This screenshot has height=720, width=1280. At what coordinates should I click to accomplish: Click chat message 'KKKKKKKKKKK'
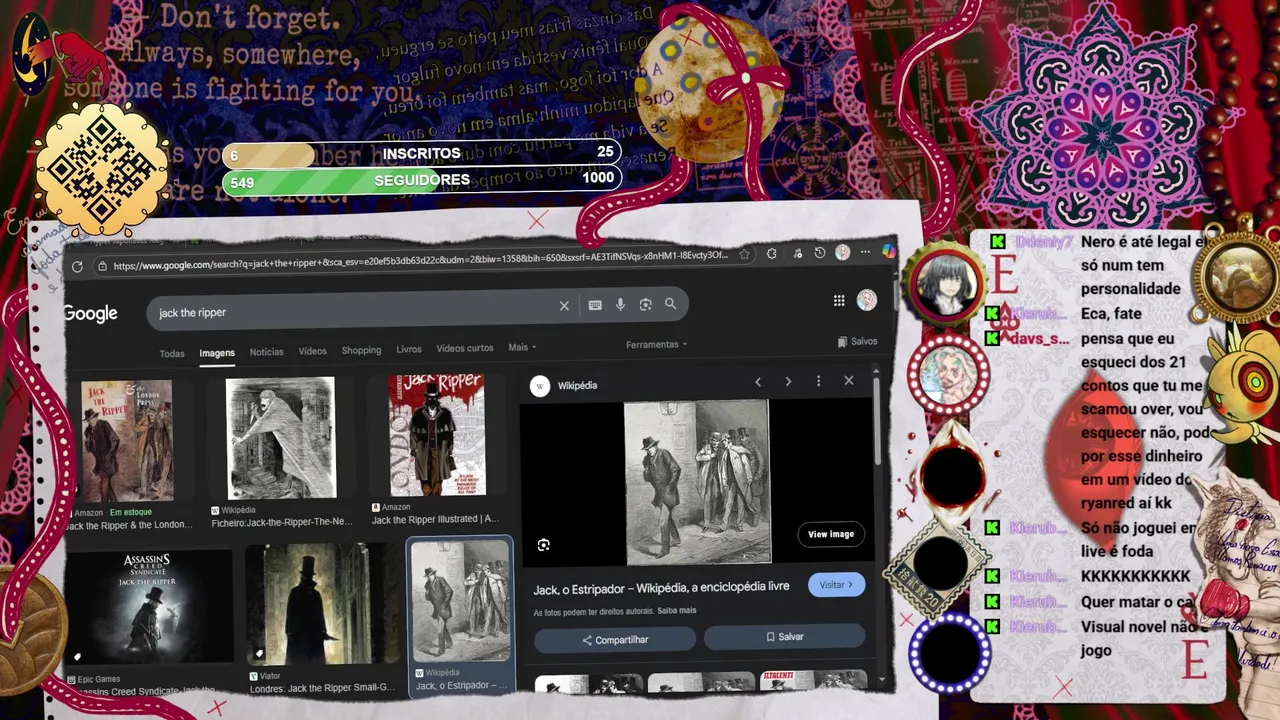point(1136,576)
